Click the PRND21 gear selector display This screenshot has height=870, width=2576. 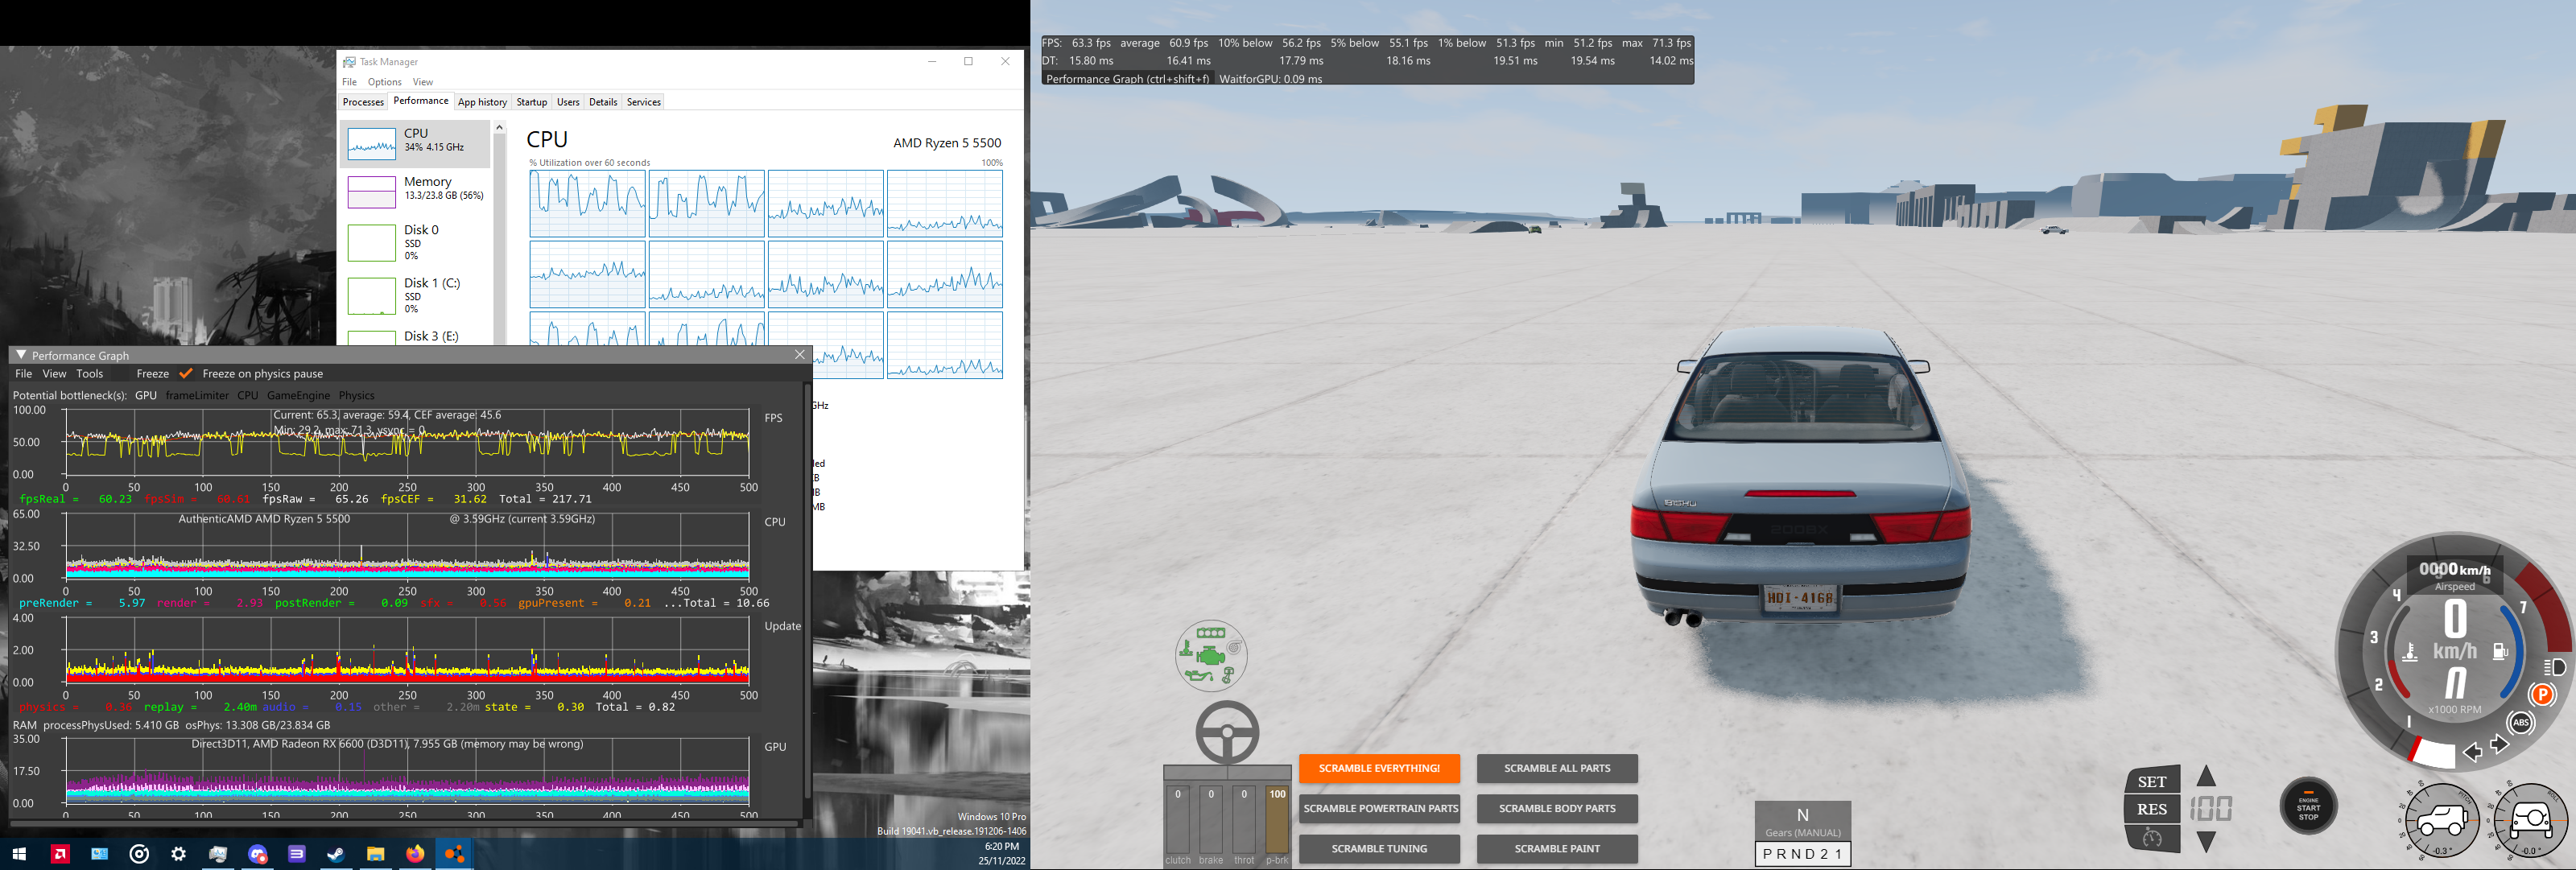coord(1802,854)
